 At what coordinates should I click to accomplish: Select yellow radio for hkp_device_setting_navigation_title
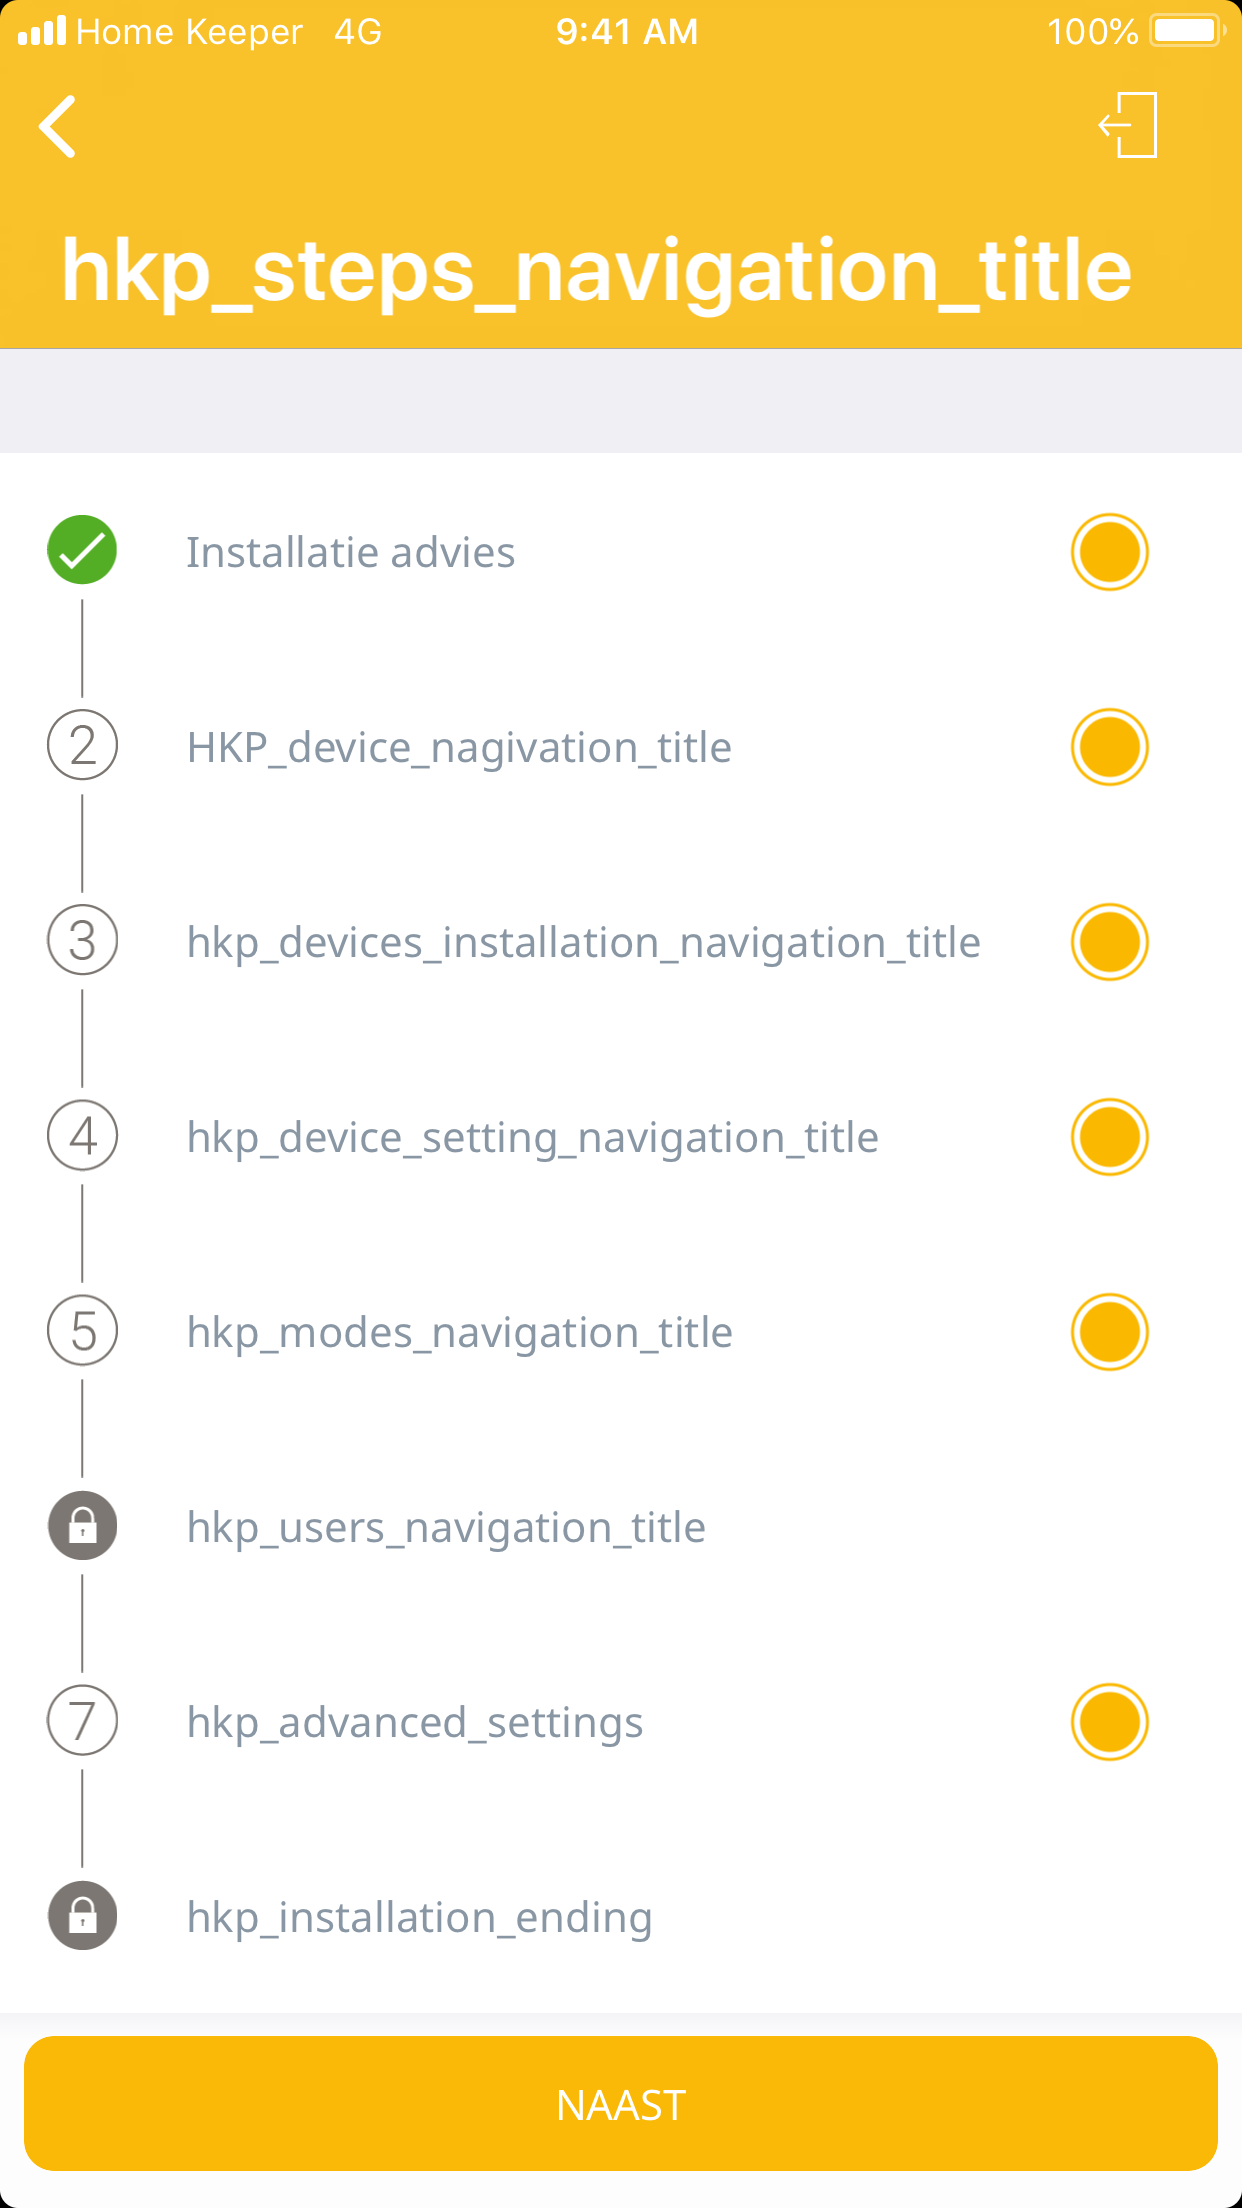(x=1109, y=1137)
